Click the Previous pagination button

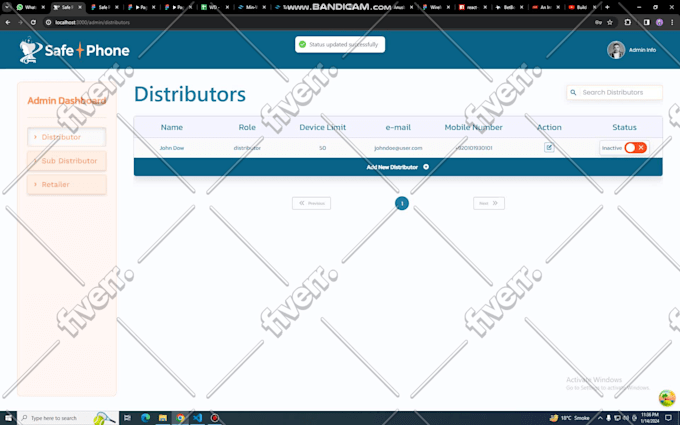[x=311, y=203]
